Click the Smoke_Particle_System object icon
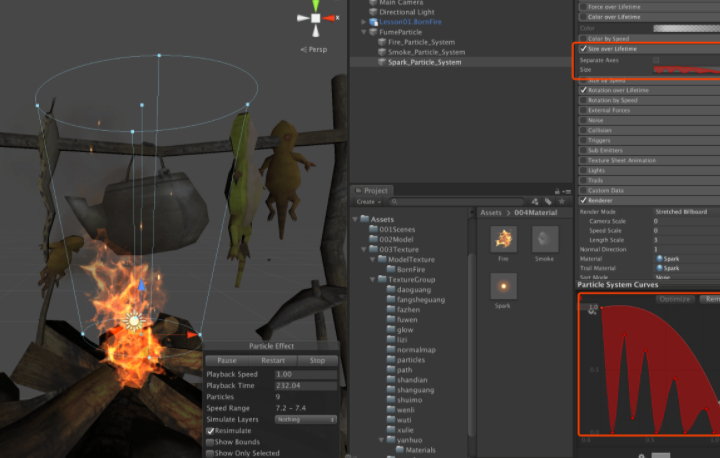The height and width of the screenshot is (458, 720). click(382, 52)
